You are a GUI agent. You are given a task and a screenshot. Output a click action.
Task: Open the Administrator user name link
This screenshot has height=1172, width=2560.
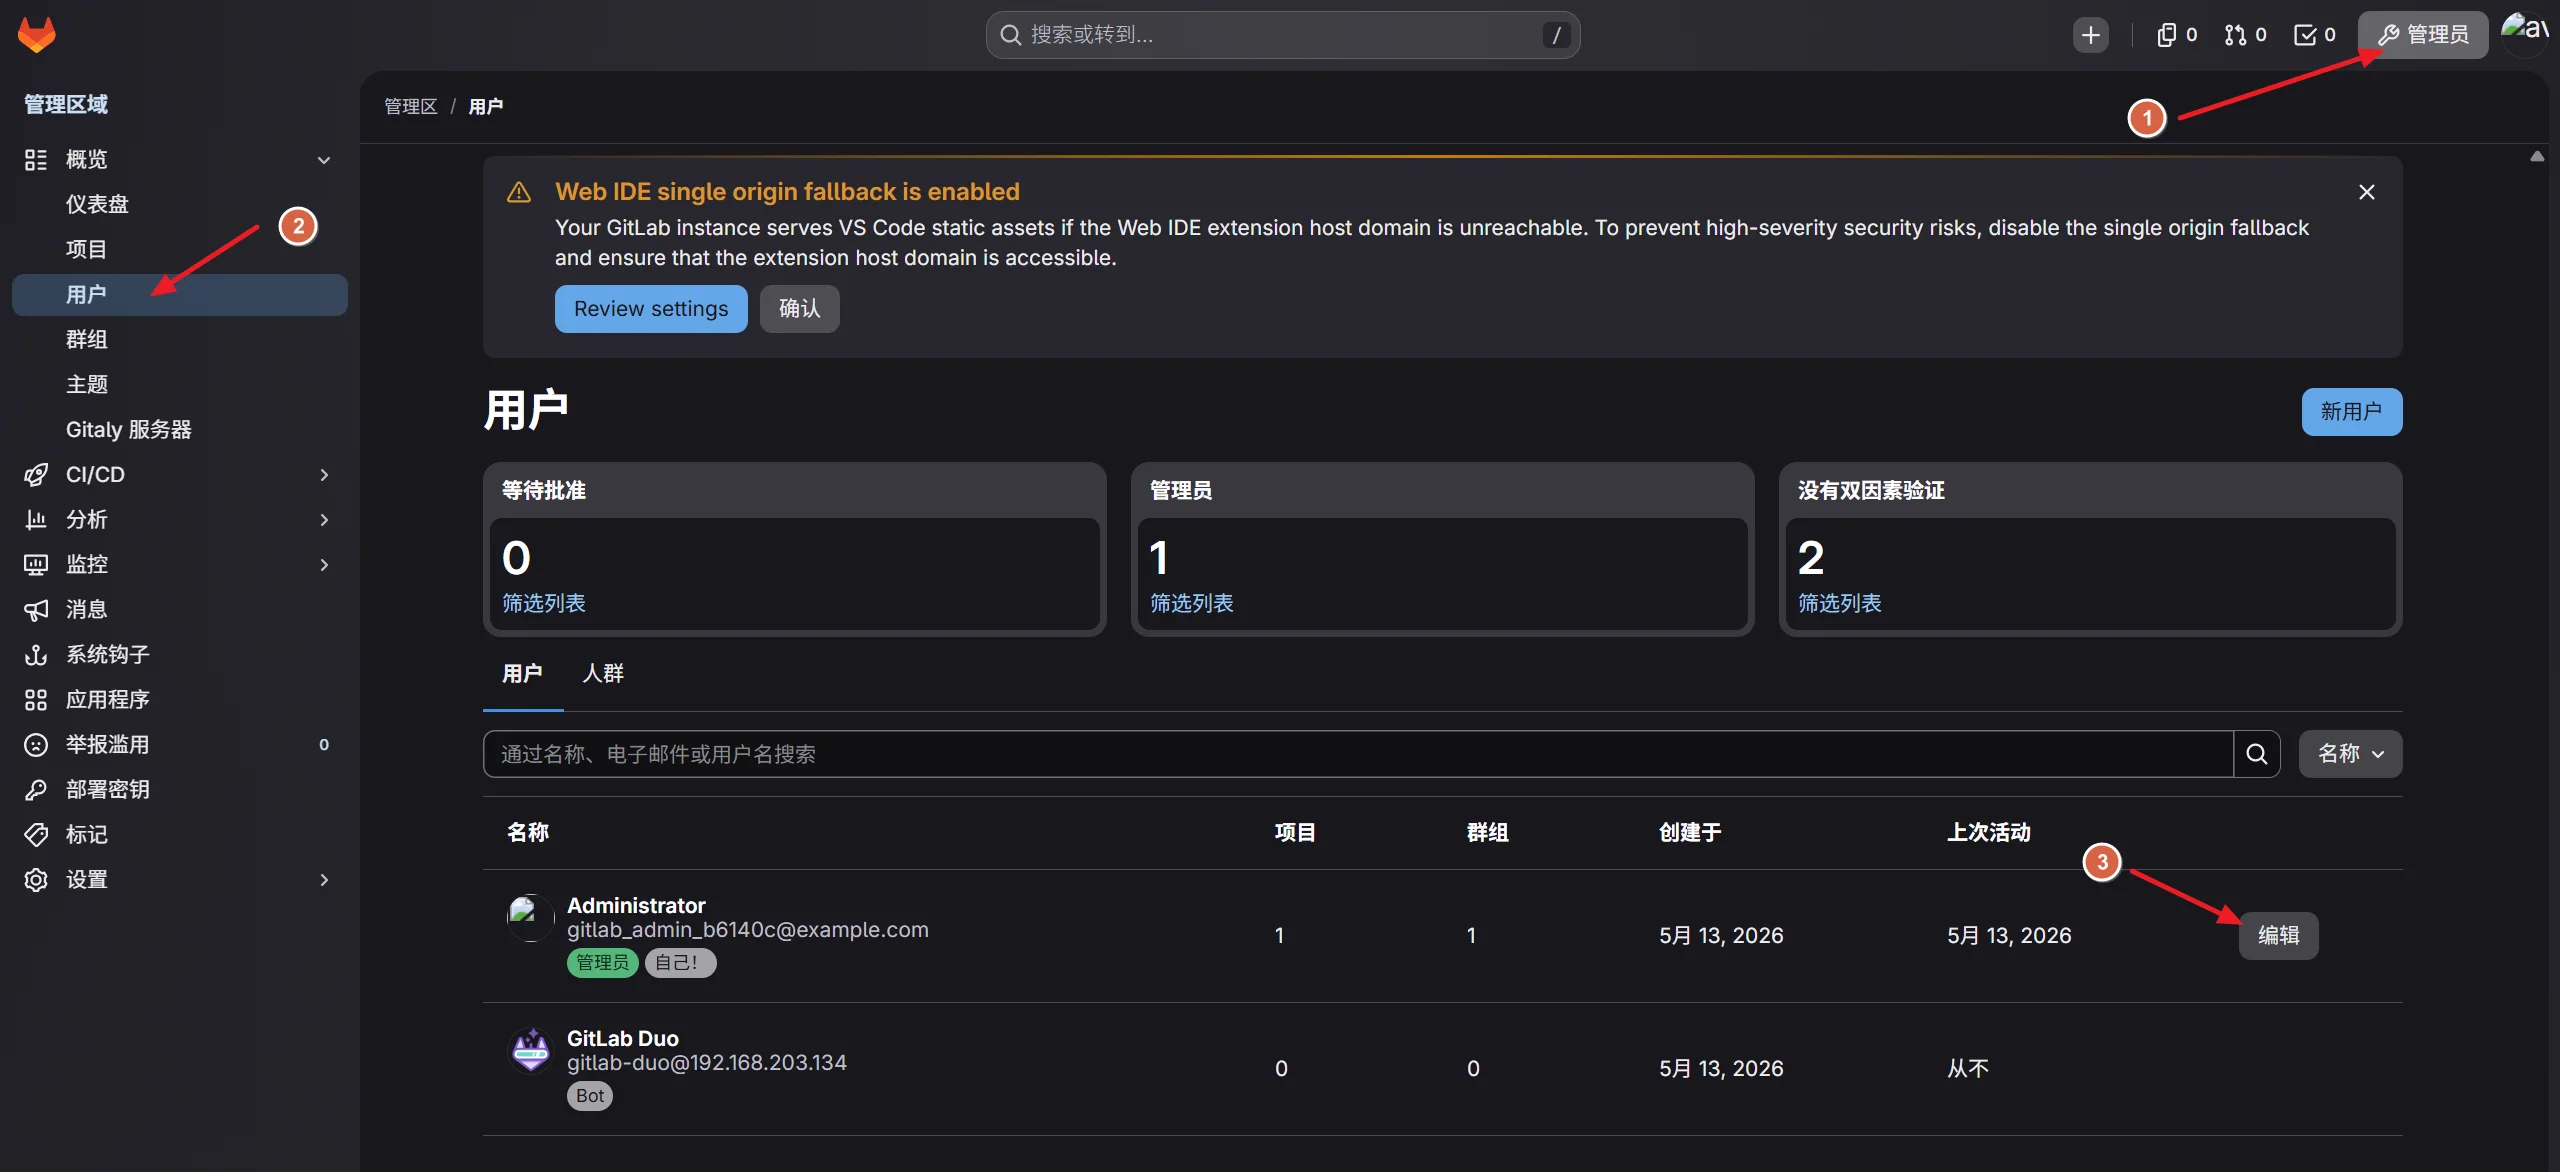[x=636, y=906]
